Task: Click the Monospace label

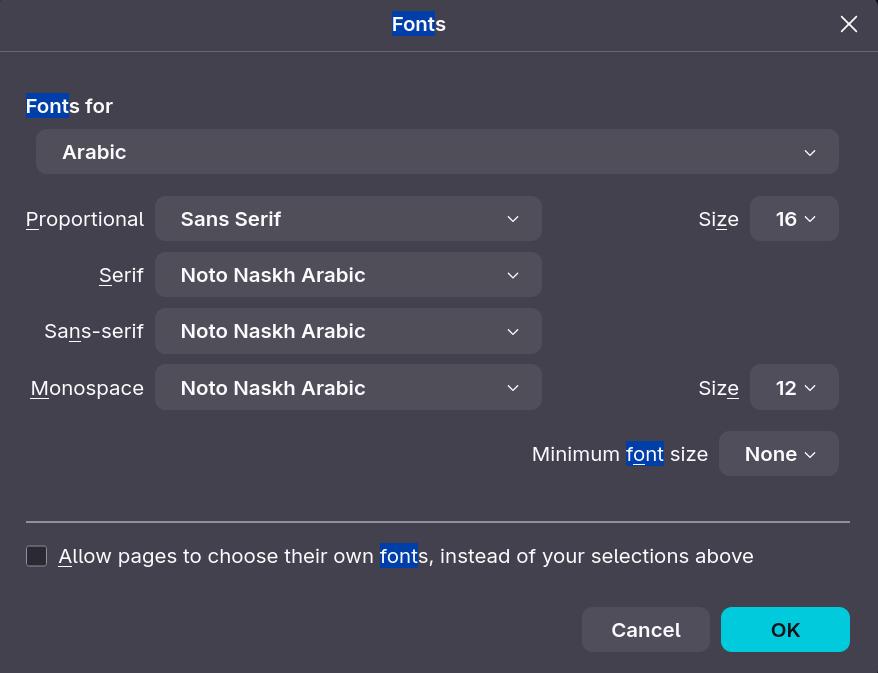Action: tap(87, 388)
